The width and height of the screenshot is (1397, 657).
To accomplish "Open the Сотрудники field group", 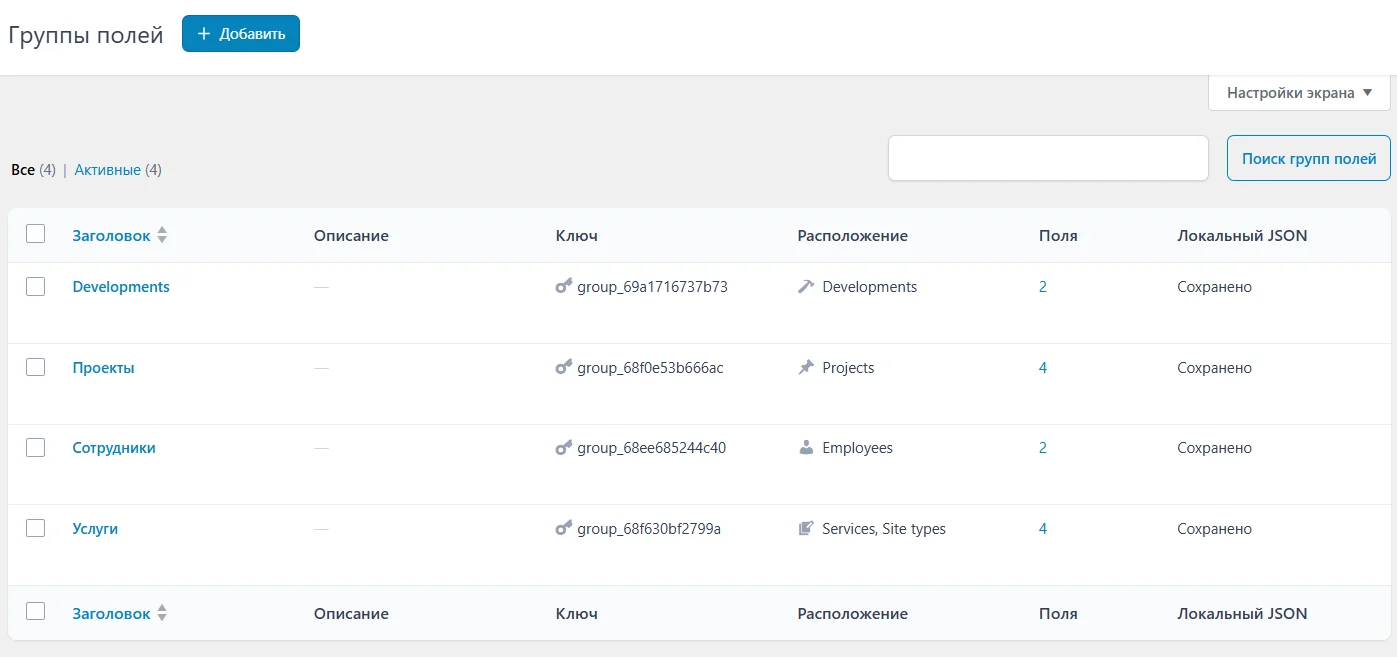I will pyautogui.click(x=114, y=448).
